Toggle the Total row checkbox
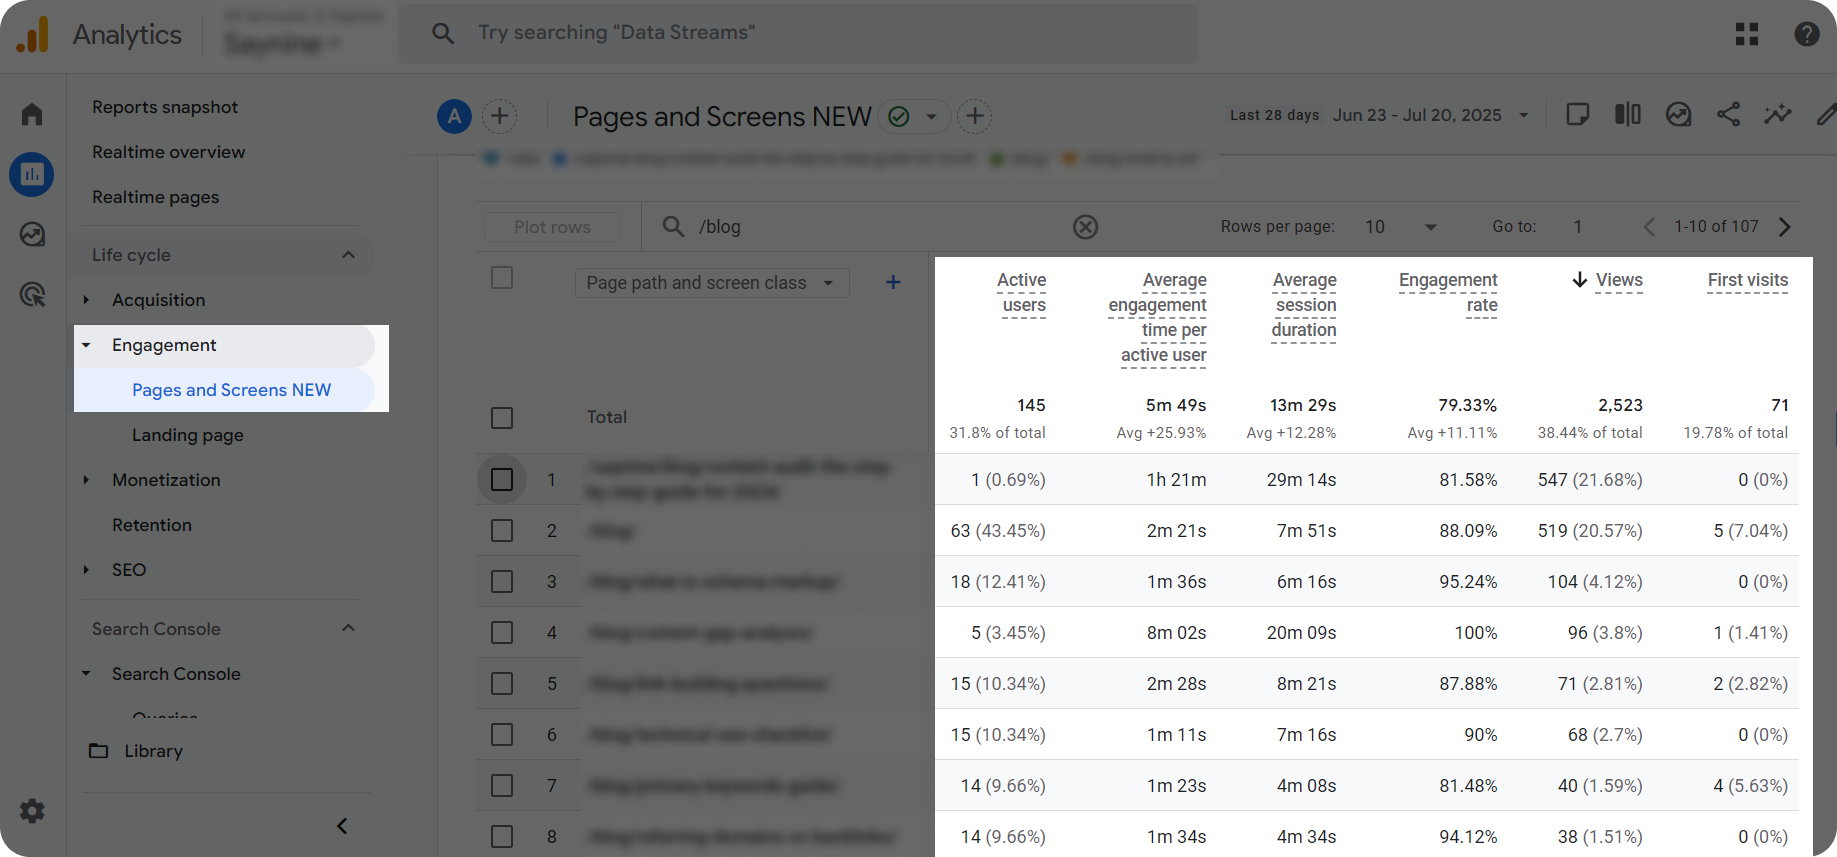Viewport: 1837px width, 857px height. pyautogui.click(x=502, y=417)
